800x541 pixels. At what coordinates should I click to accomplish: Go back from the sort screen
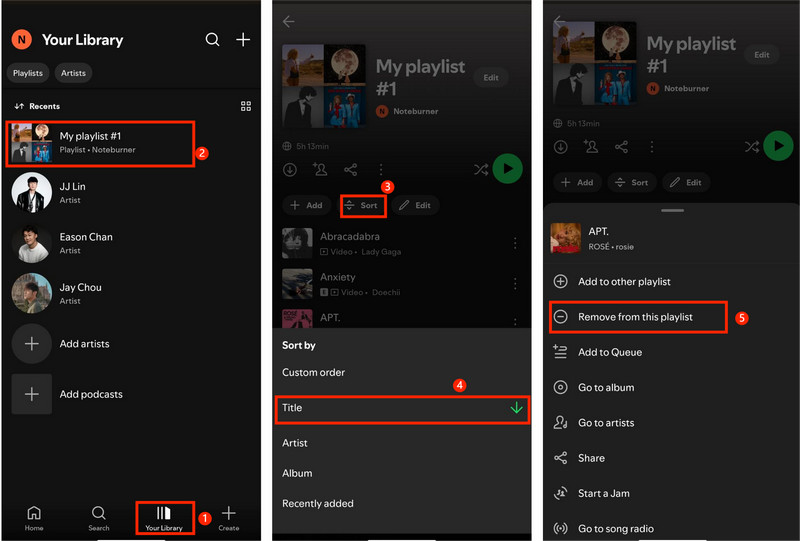tap(289, 21)
